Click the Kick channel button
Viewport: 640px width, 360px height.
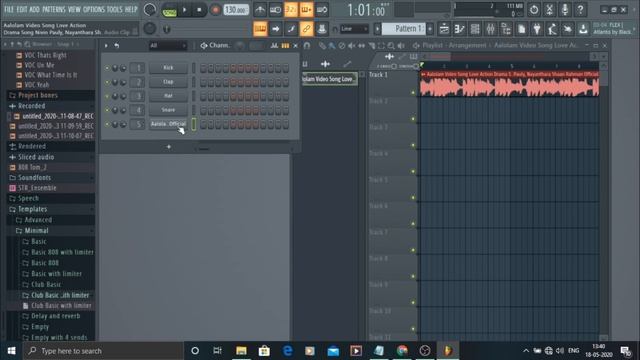pos(168,68)
